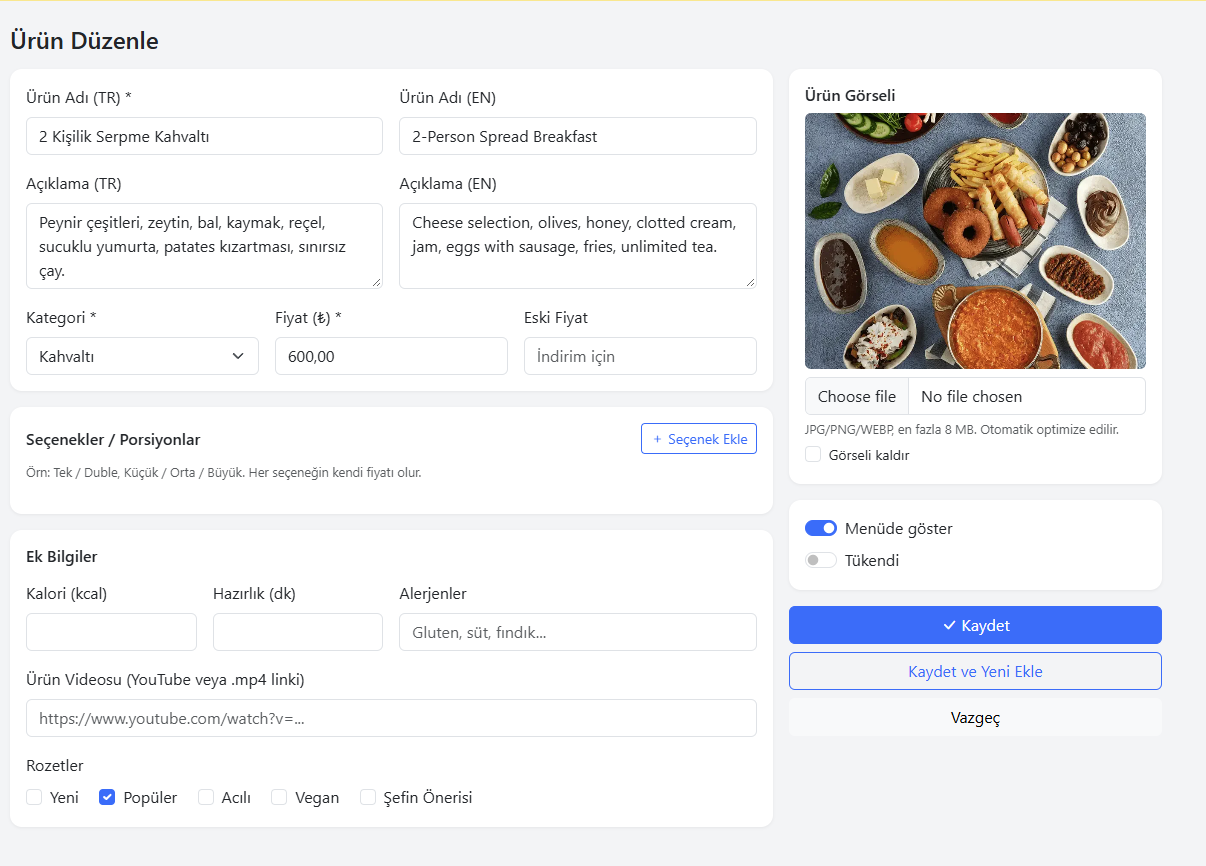Click into the Açıklama (TR) textarea
Screen dimensions: 1206x866
click(204, 246)
